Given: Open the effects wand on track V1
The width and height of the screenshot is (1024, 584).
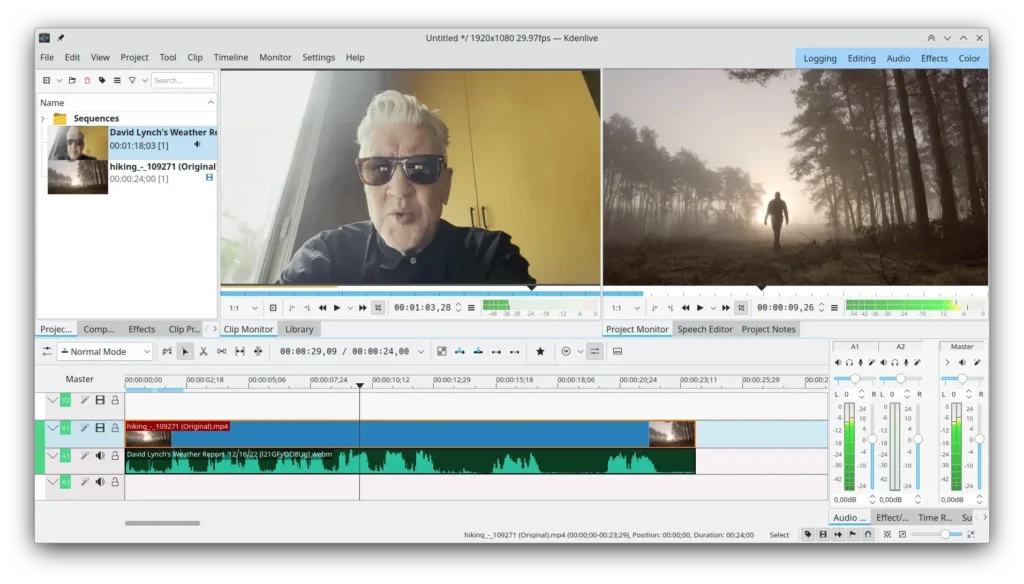Looking at the screenshot, I should pos(84,428).
